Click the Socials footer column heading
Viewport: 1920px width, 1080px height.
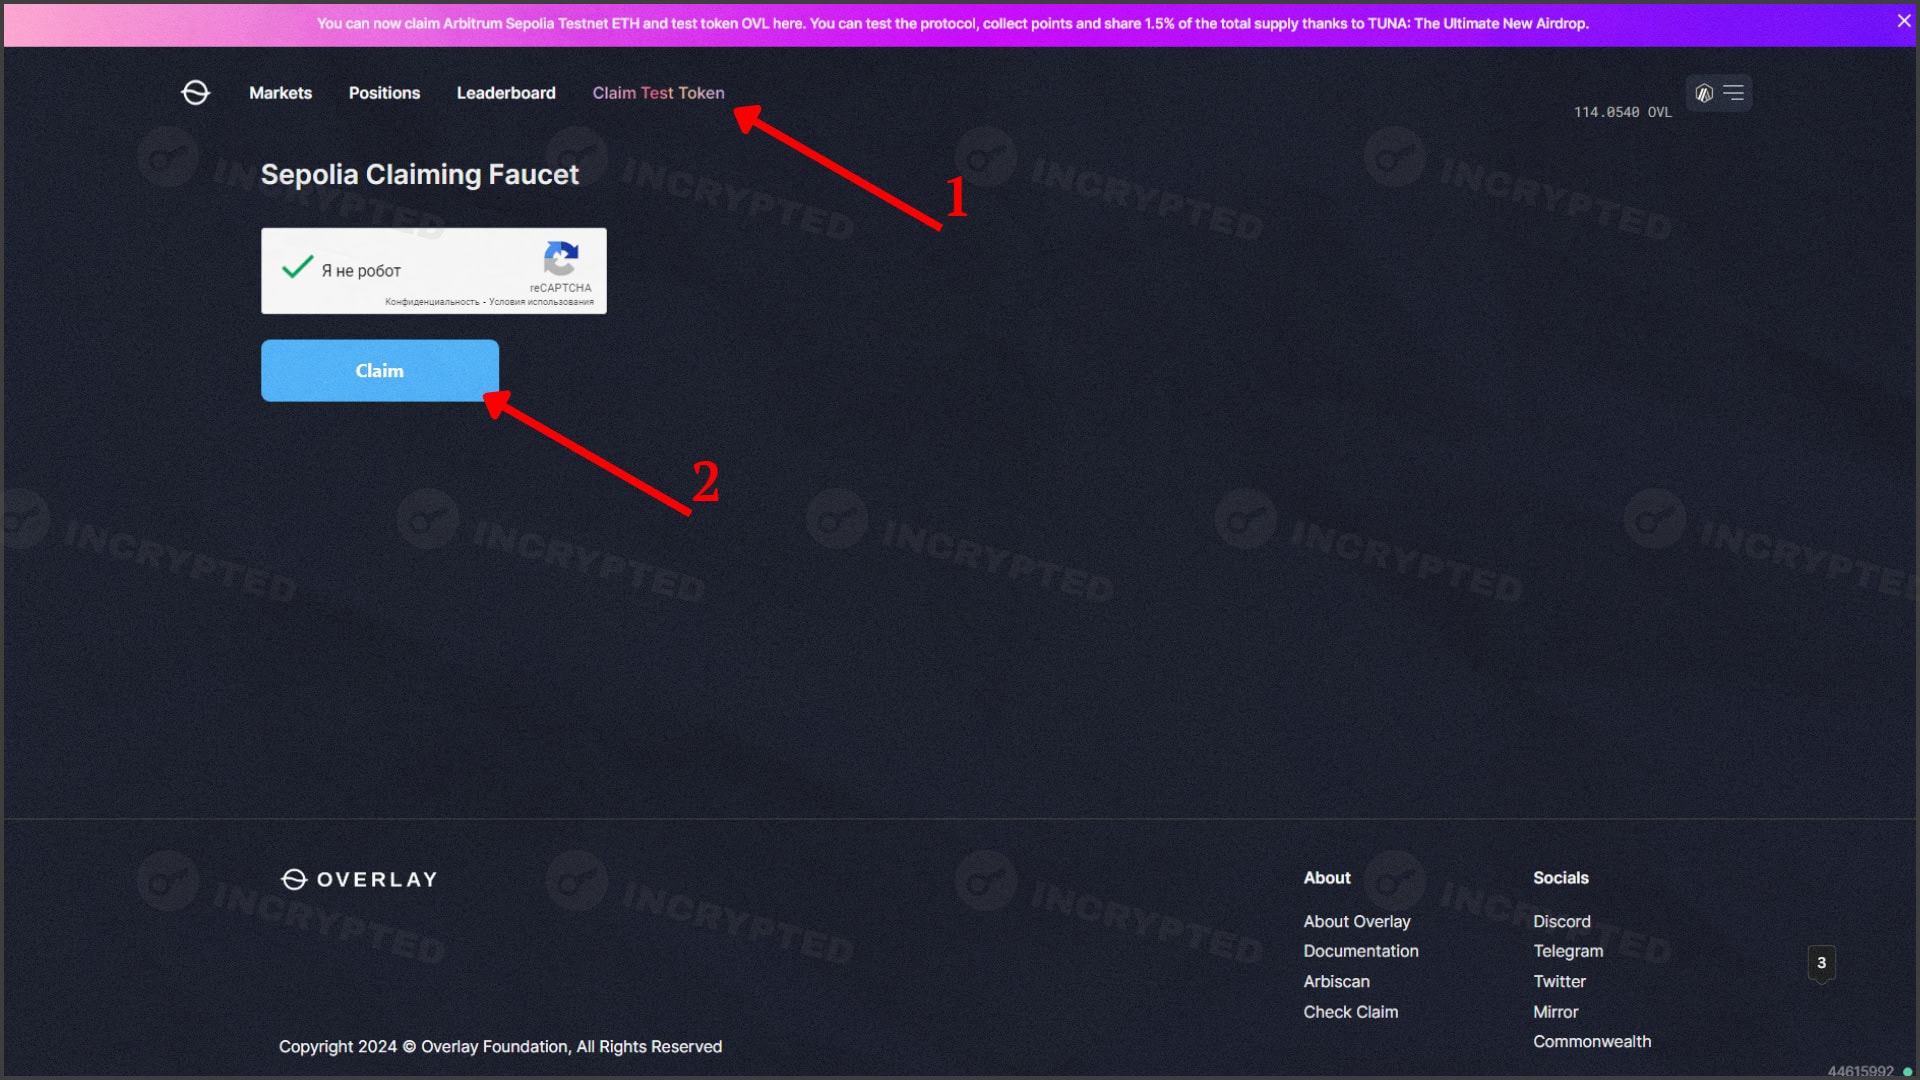(x=1560, y=877)
